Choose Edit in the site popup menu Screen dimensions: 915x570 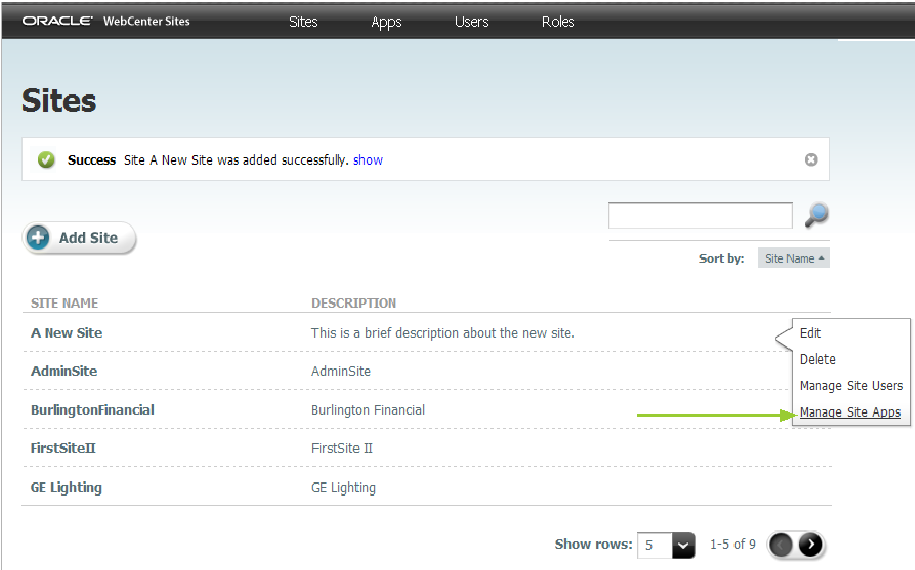click(811, 333)
